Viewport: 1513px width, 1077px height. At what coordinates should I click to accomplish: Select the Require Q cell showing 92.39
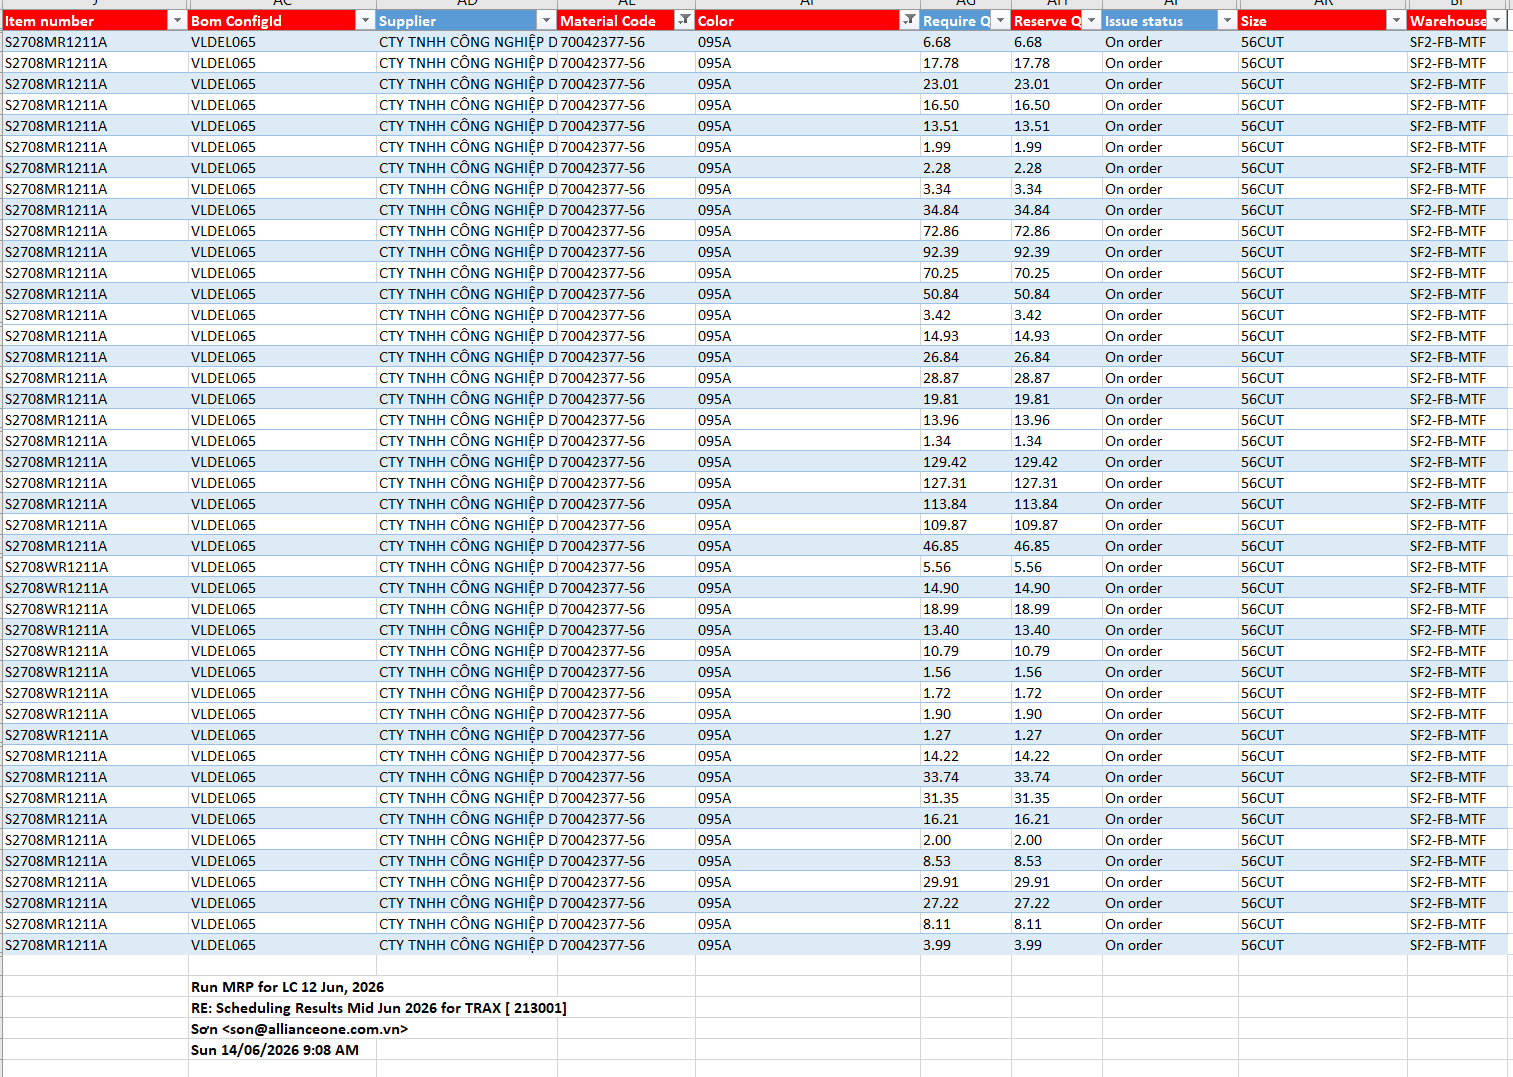click(965, 252)
